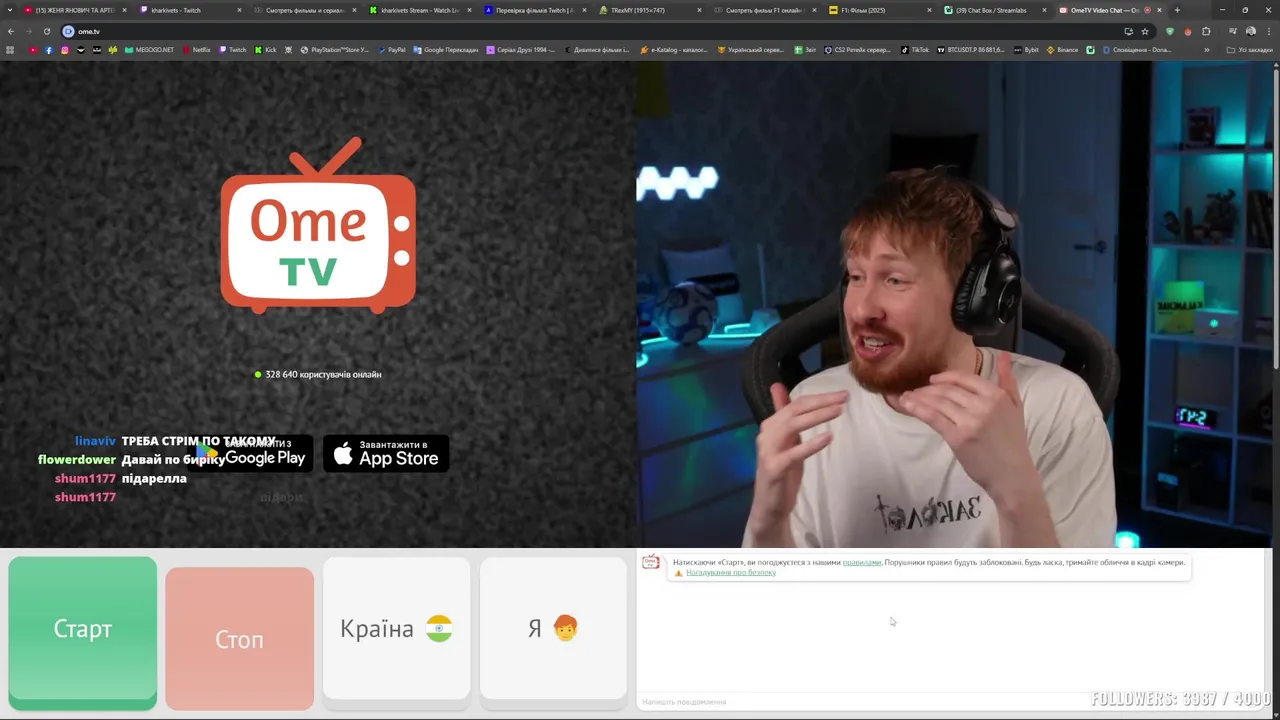This screenshot has height=720, width=1280.
Task: Open the e-Katalog bookmark
Action: pos(675,49)
